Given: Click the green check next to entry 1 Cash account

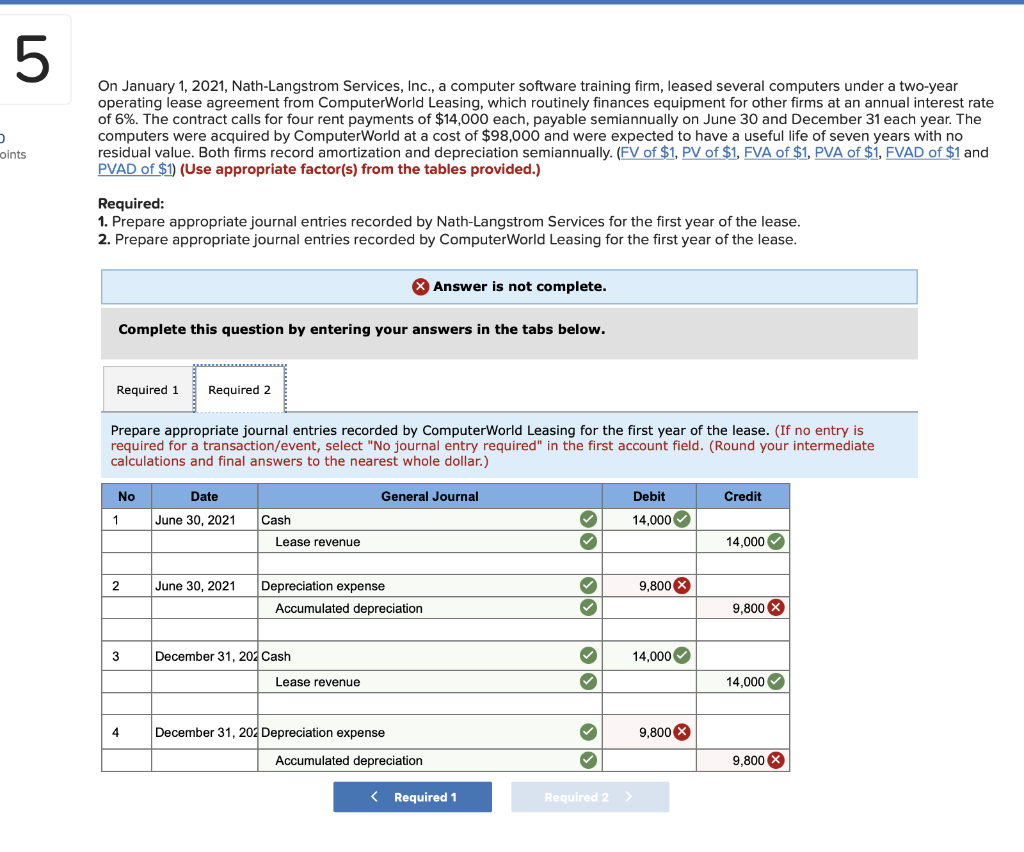Looking at the screenshot, I should [x=588, y=520].
